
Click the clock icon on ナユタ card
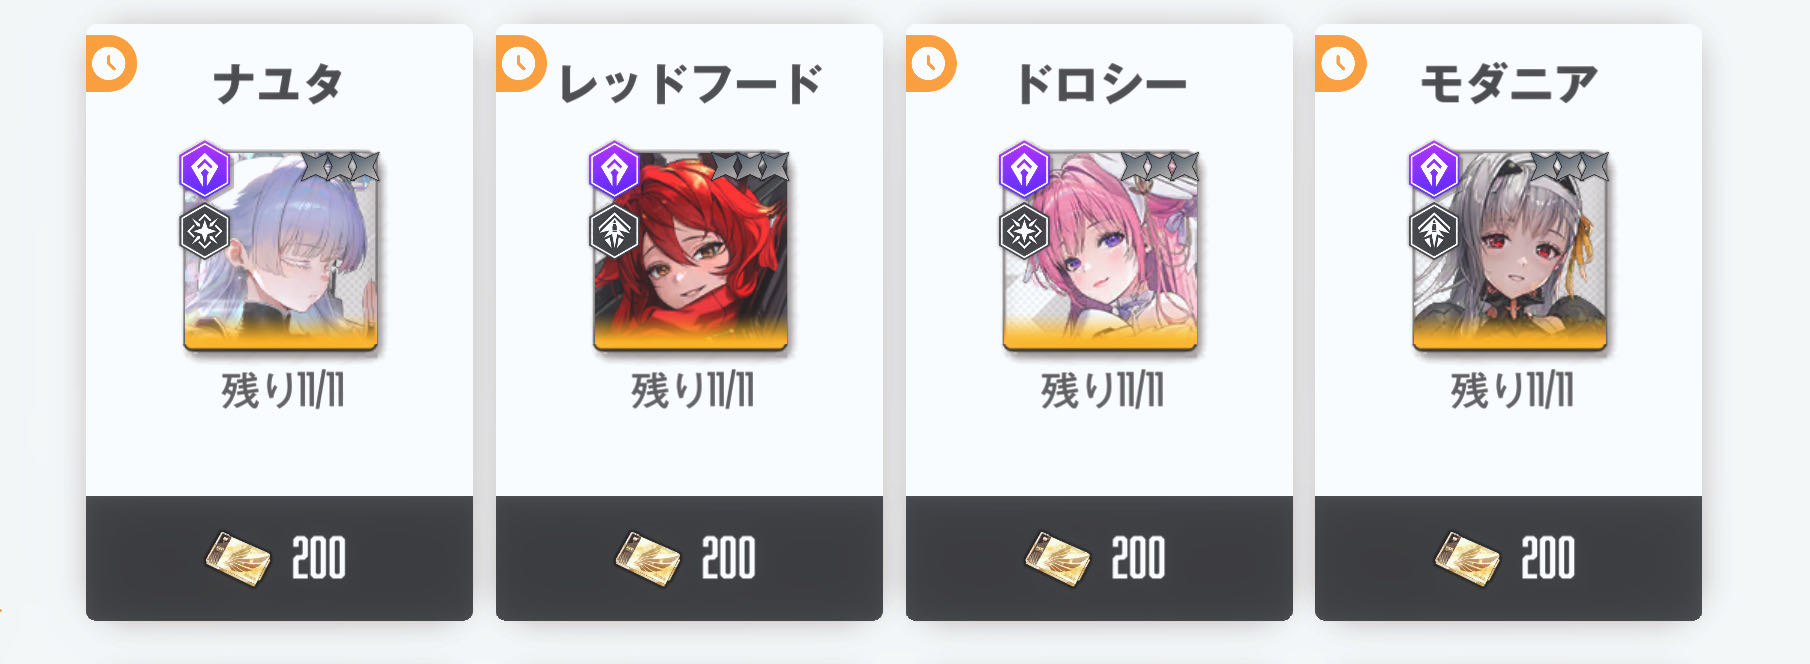click(x=109, y=63)
